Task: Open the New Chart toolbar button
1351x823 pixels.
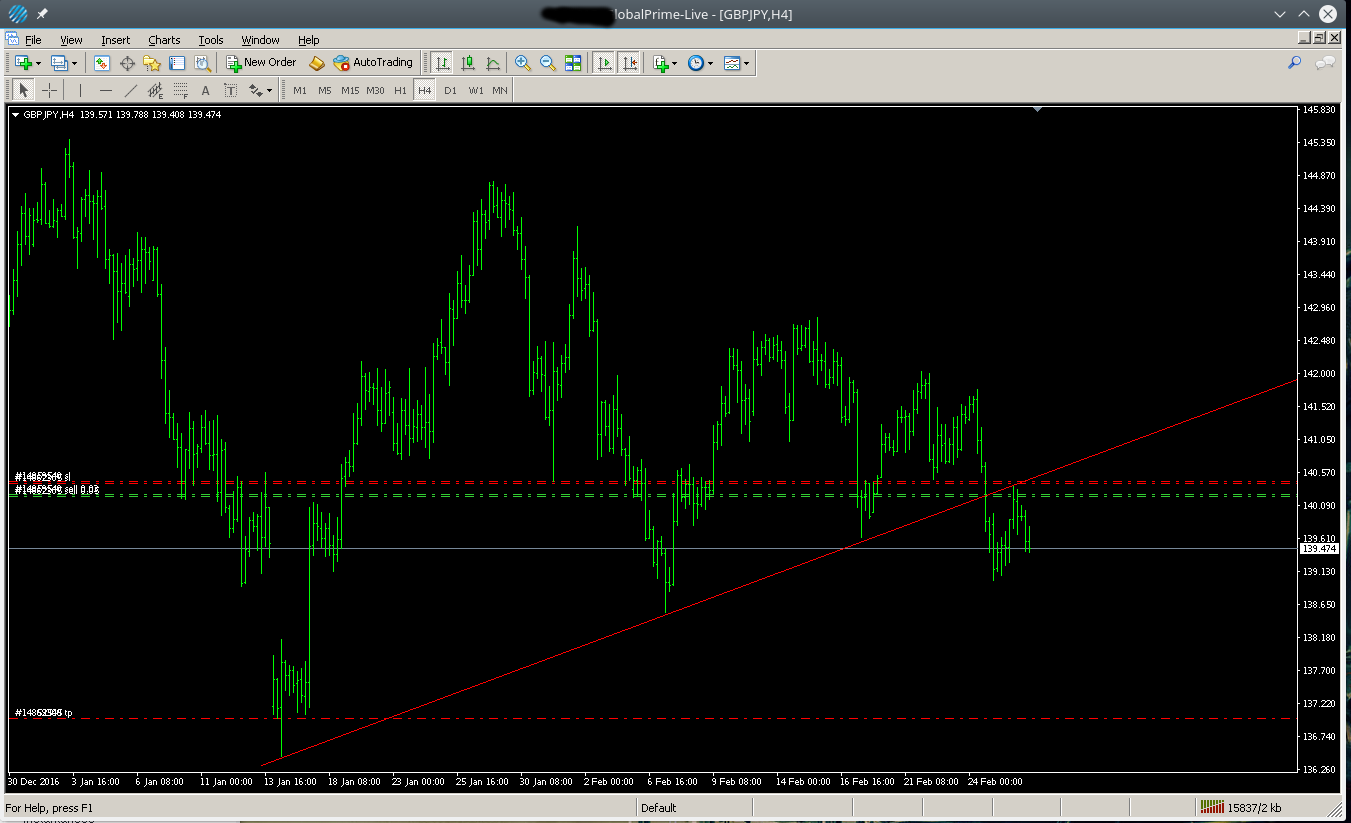Action: (22, 62)
